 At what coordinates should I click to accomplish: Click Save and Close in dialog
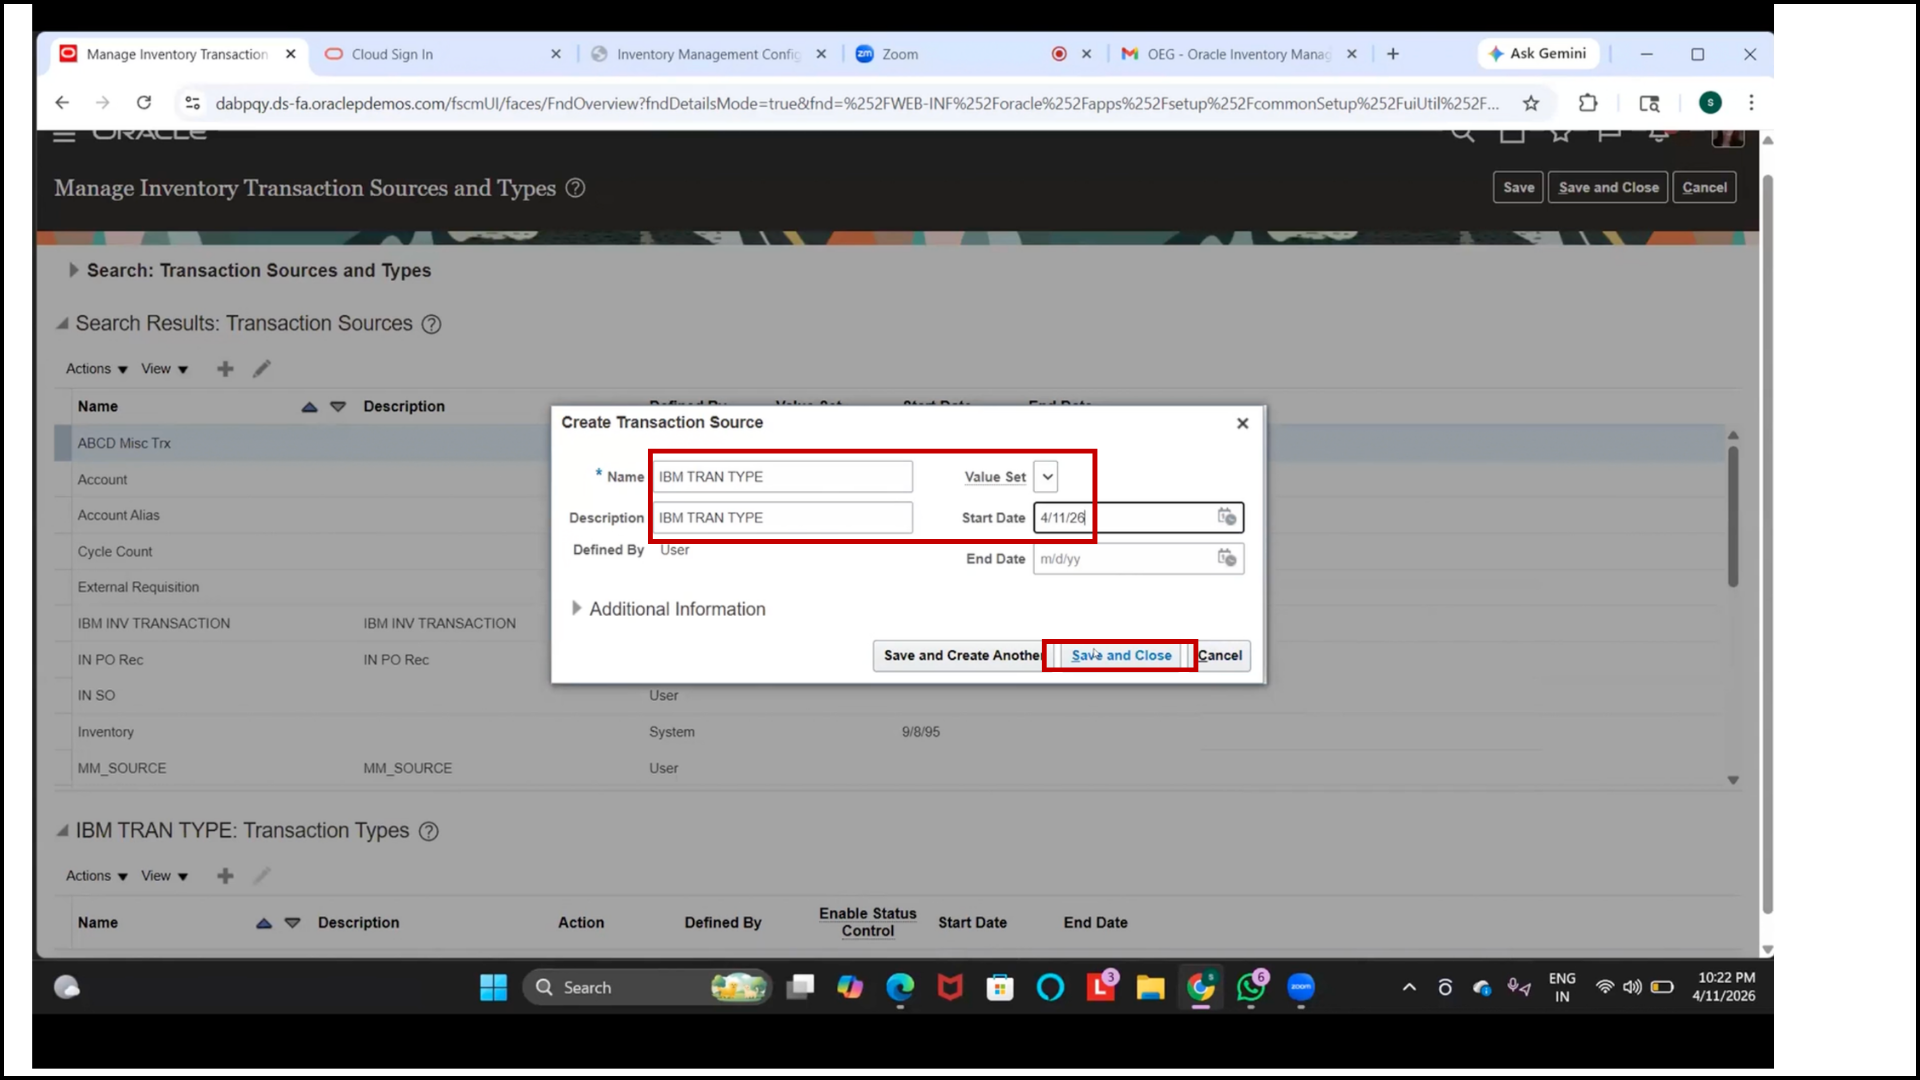(x=1120, y=655)
